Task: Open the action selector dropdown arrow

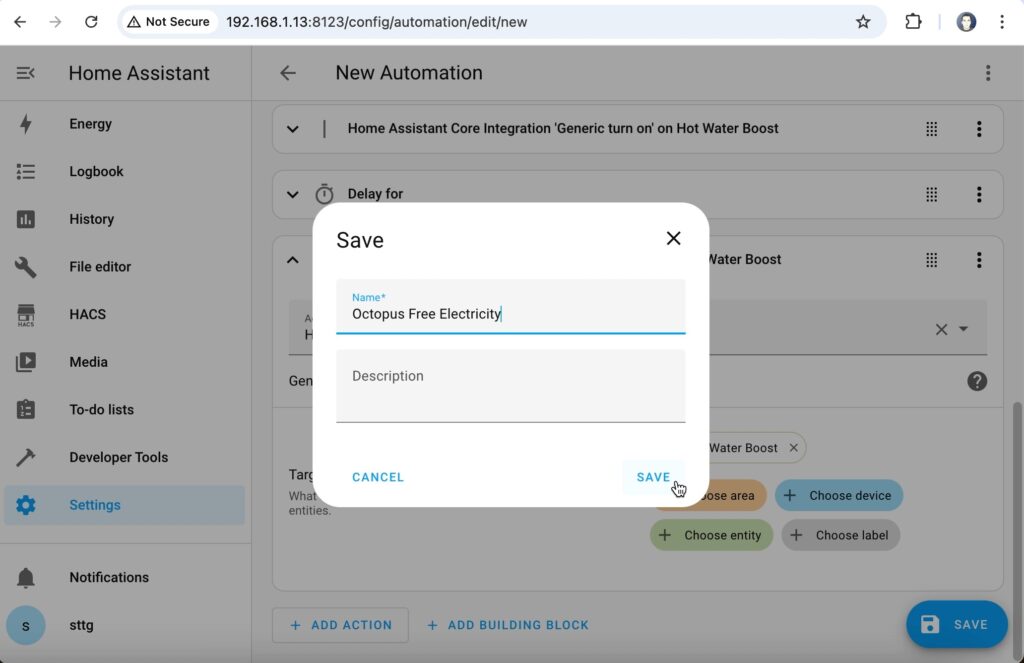Action: [963, 329]
